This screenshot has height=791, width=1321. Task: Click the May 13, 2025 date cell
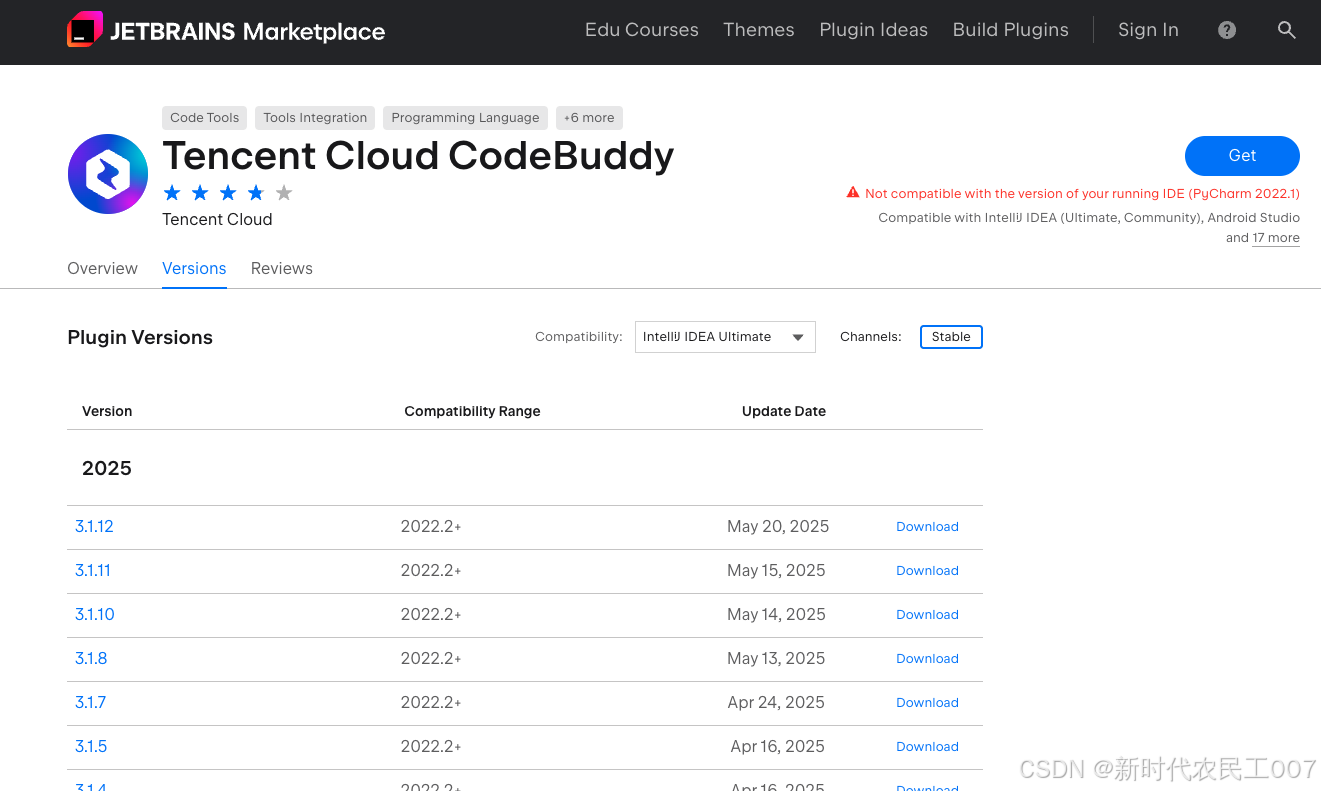point(776,658)
